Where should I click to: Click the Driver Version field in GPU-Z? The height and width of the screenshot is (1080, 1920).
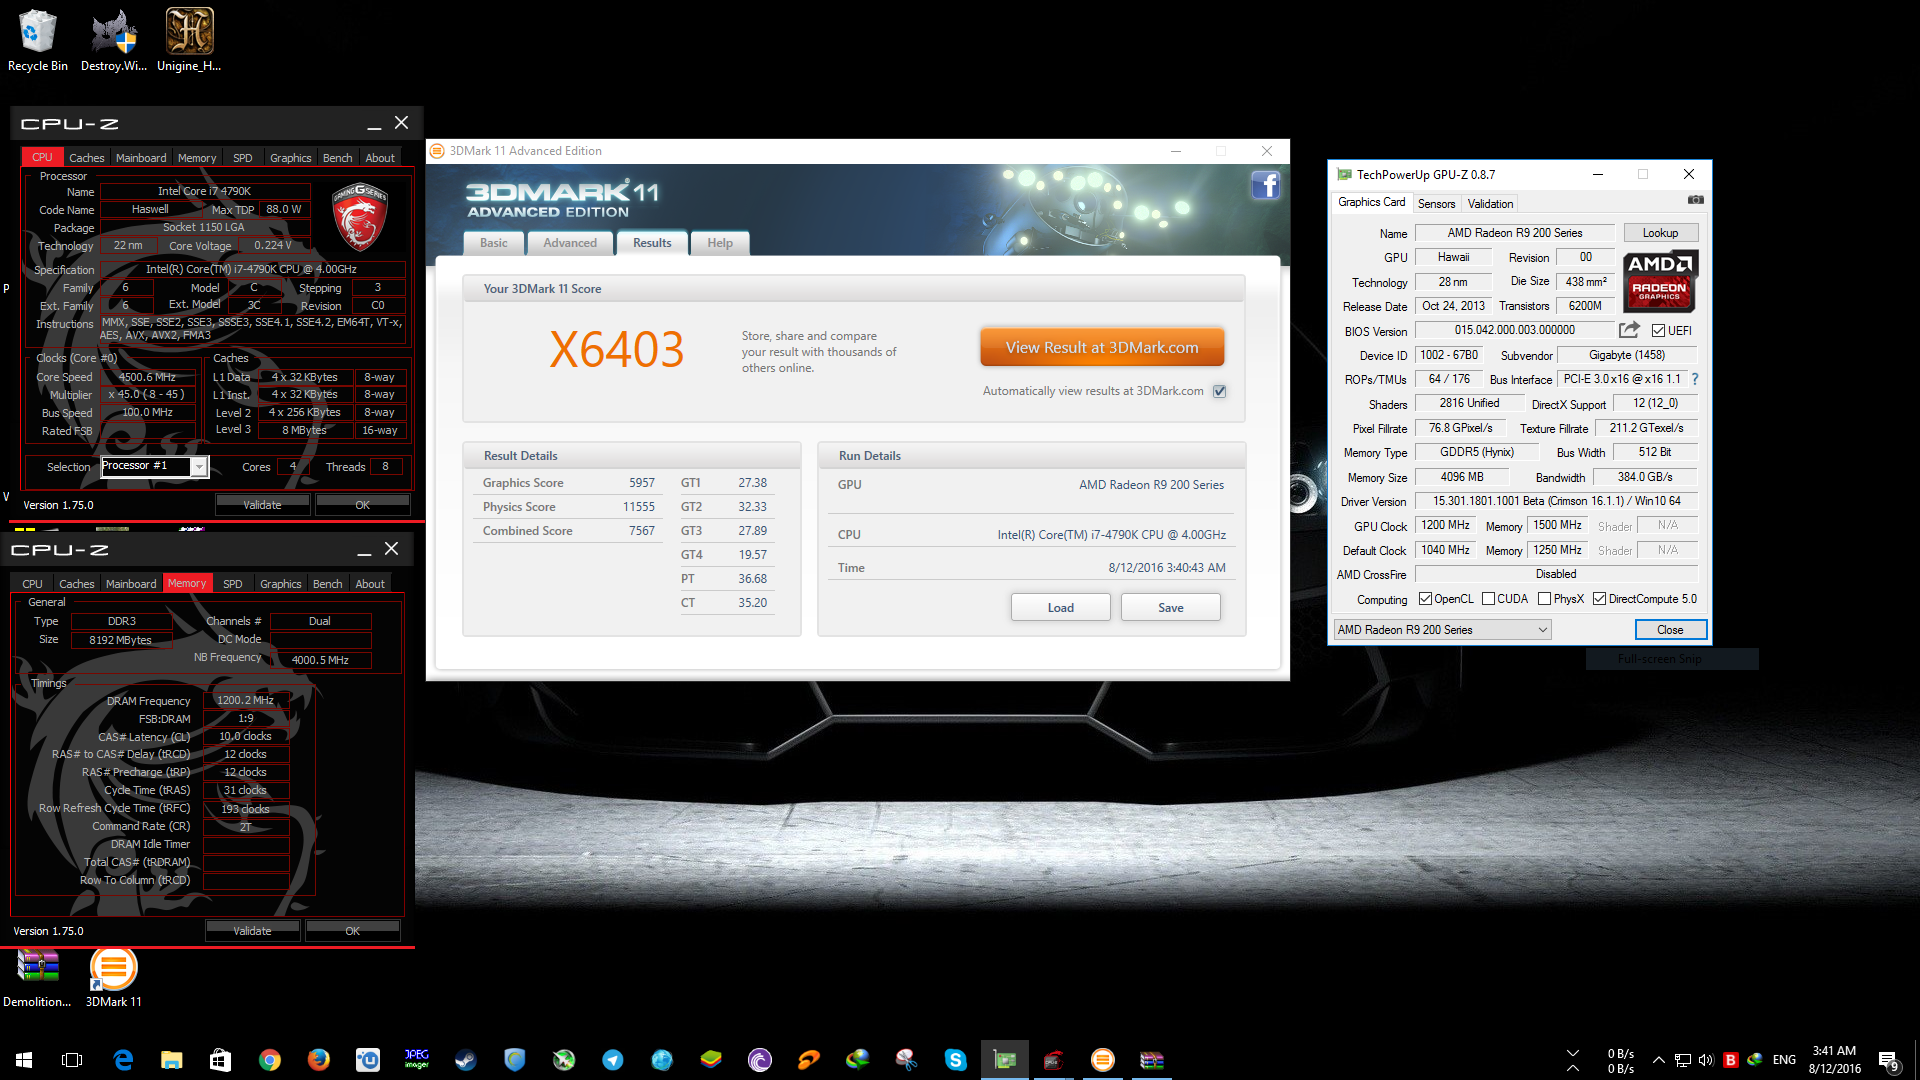(1556, 501)
